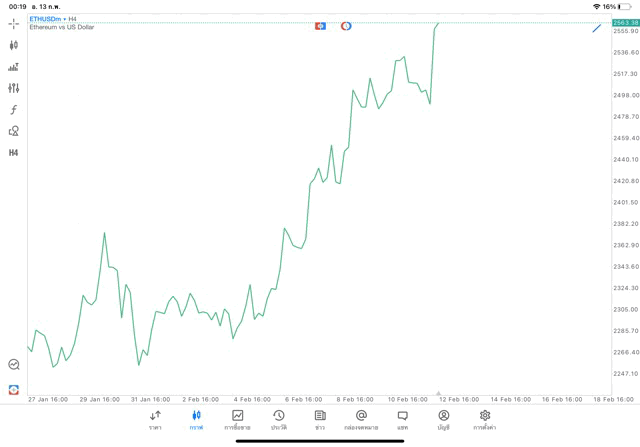Open the ข่าว (News) tab

click(x=320, y=420)
